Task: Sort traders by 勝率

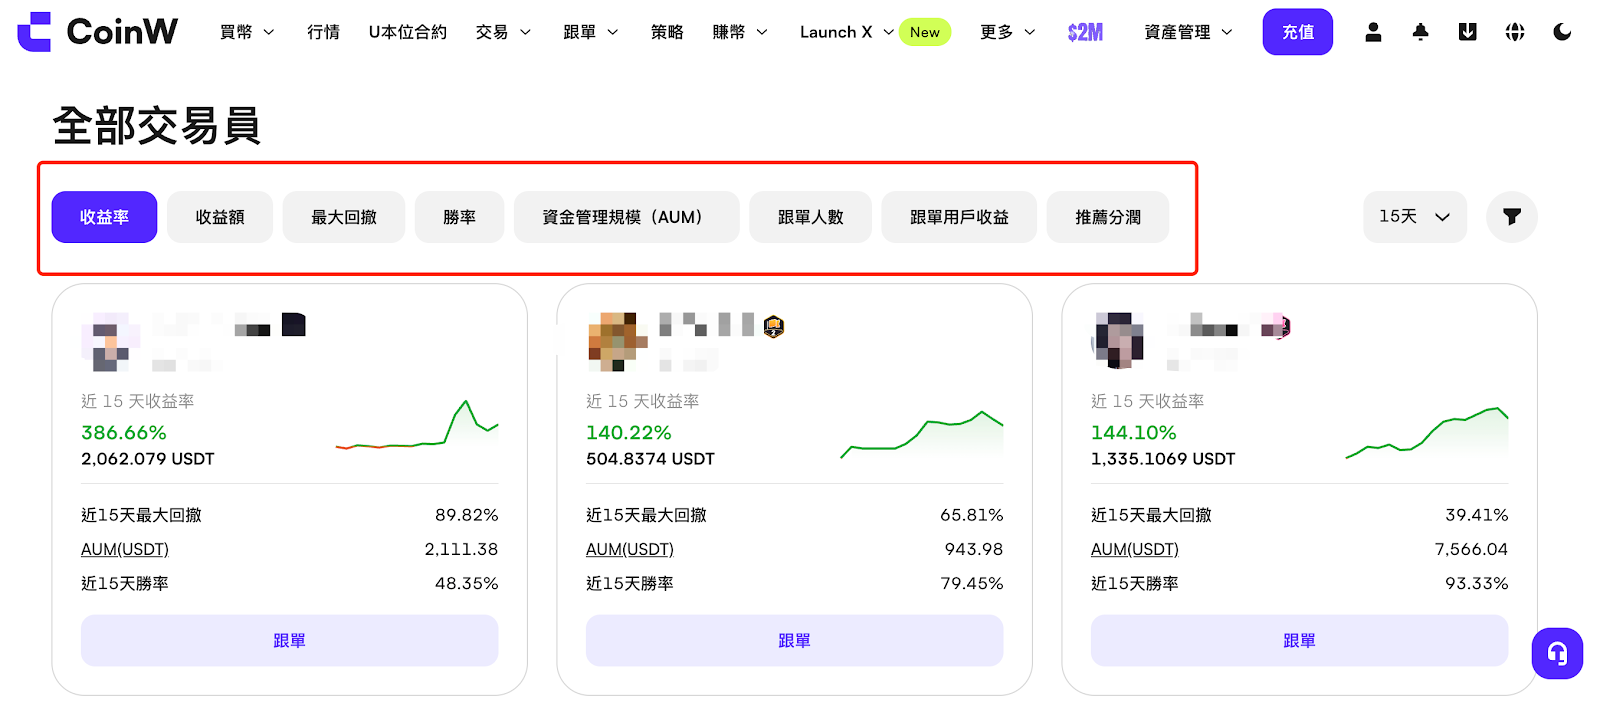Action: [459, 217]
